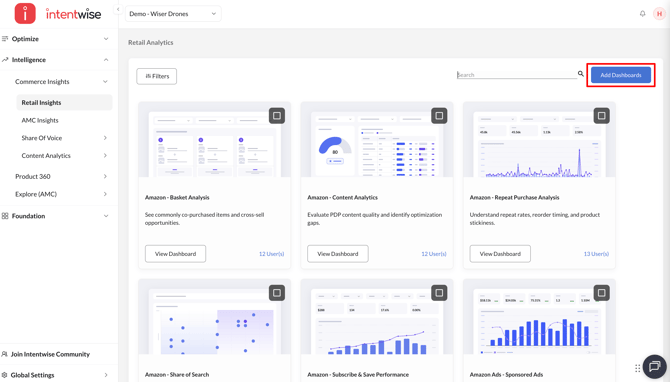Viewport: 670px width, 382px height.
Task: View Dashboard for Amazon Basket Analysis
Action: click(x=175, y=254)
